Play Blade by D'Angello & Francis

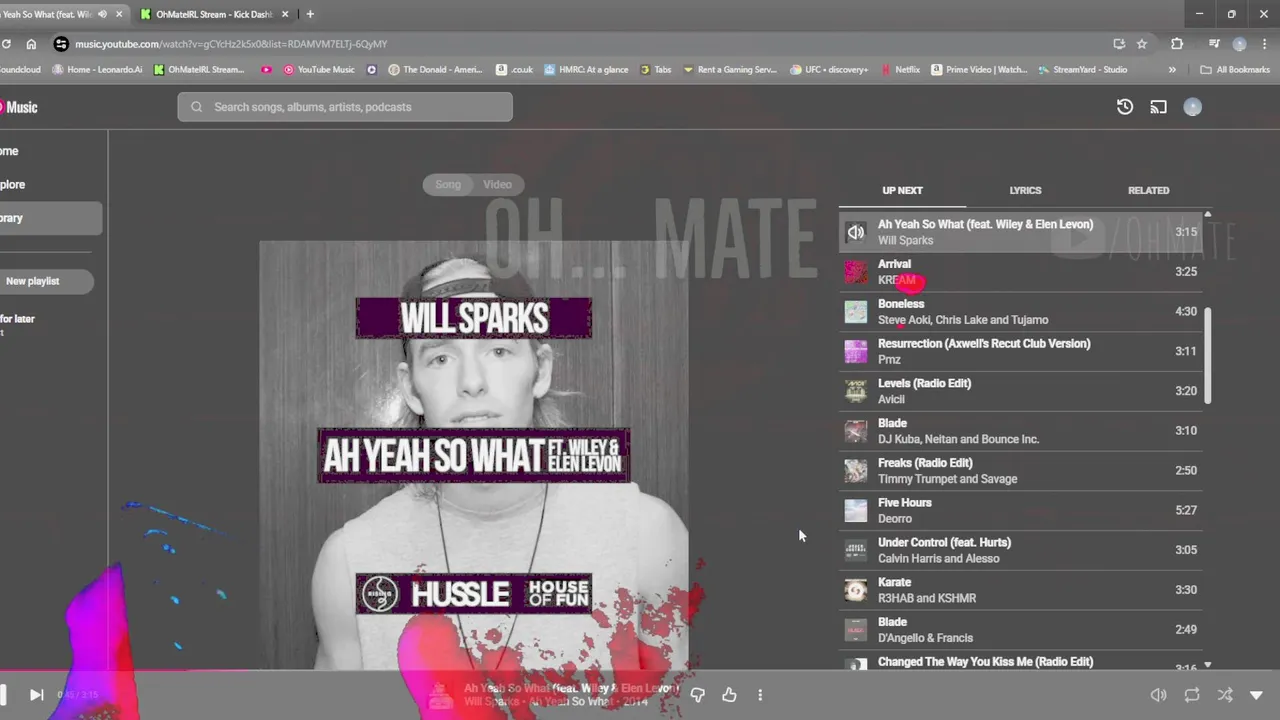click(1020, 630)
